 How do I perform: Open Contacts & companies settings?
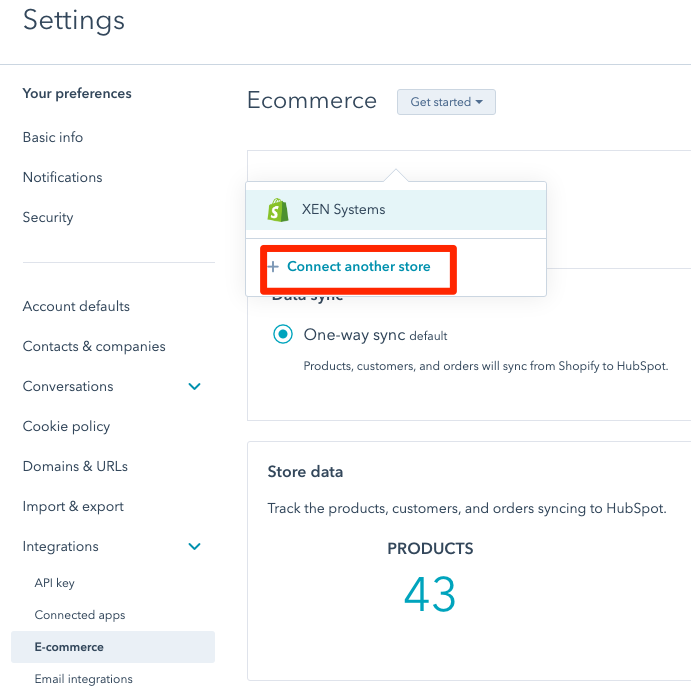click(x=94, y=346)
